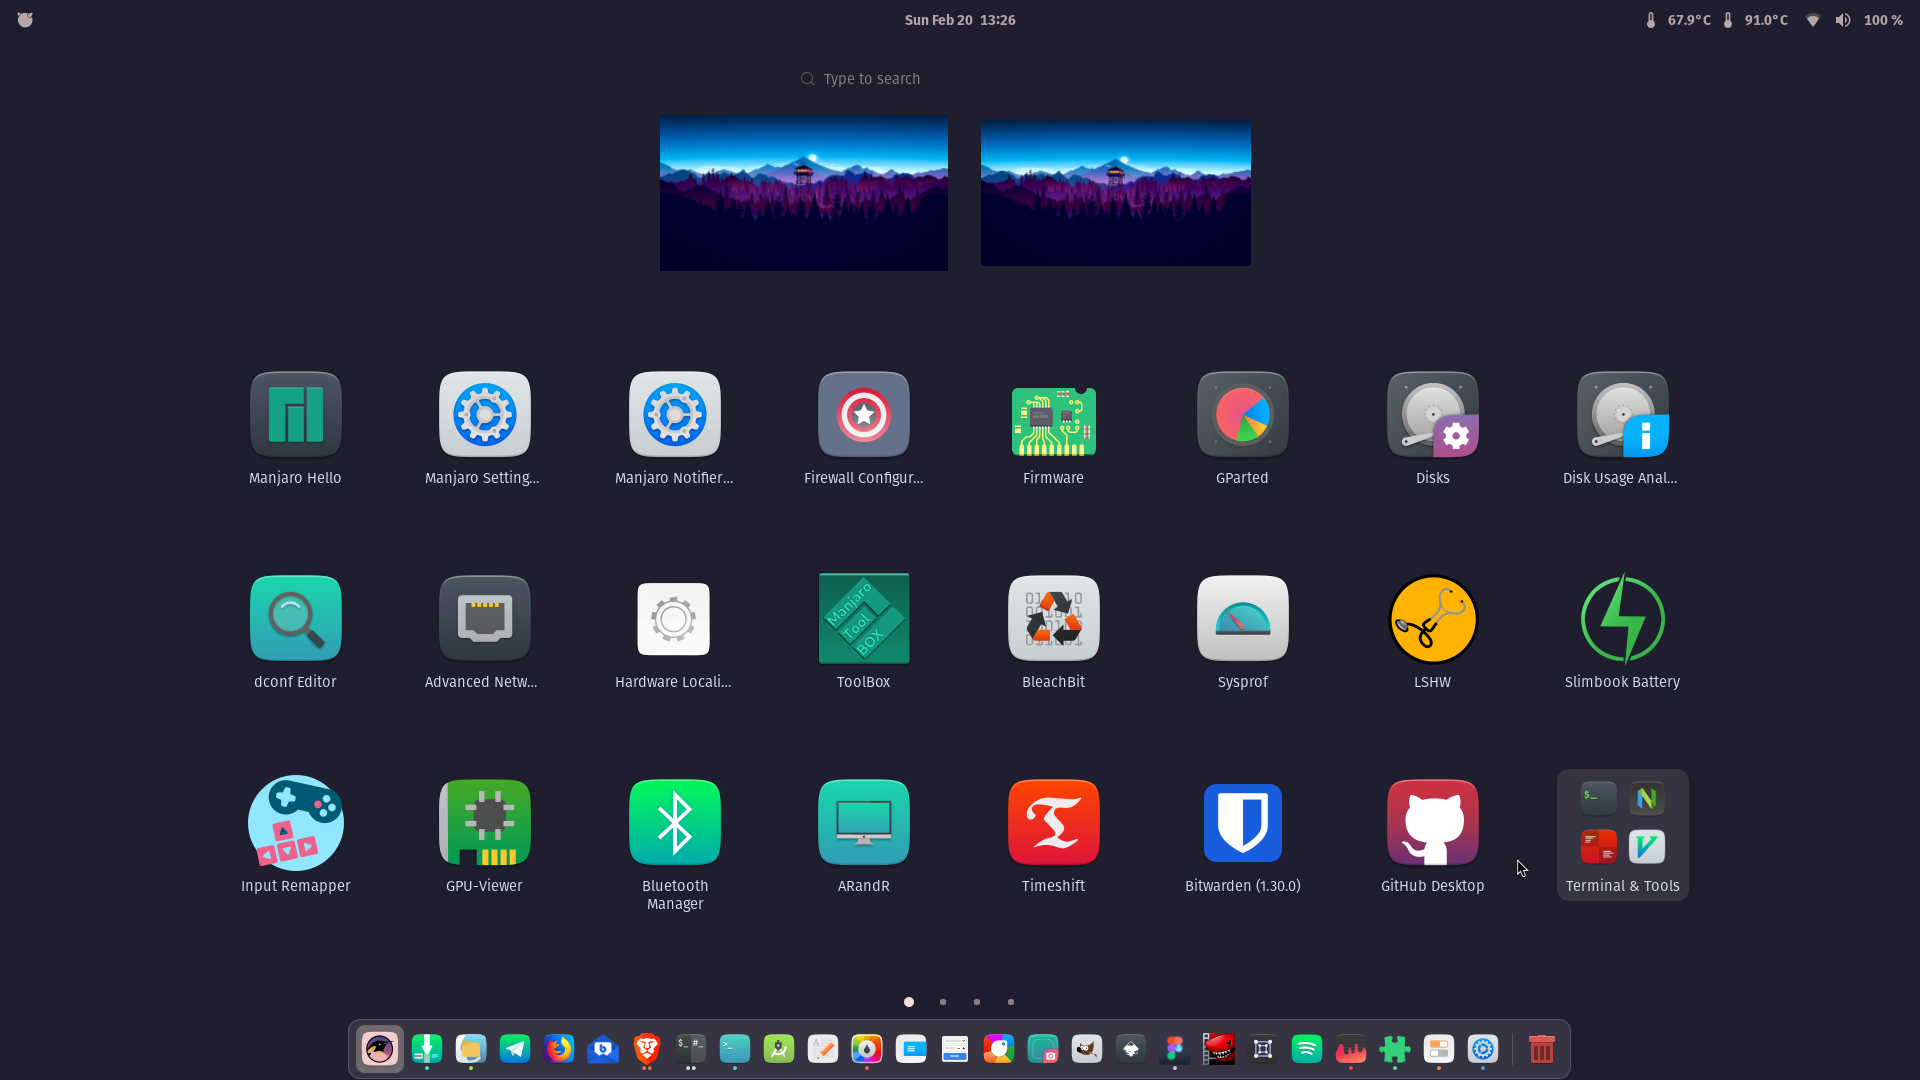Launch Hardware Locality app
This screenshot has width=1920, height=1080.
tap(674, 633)
